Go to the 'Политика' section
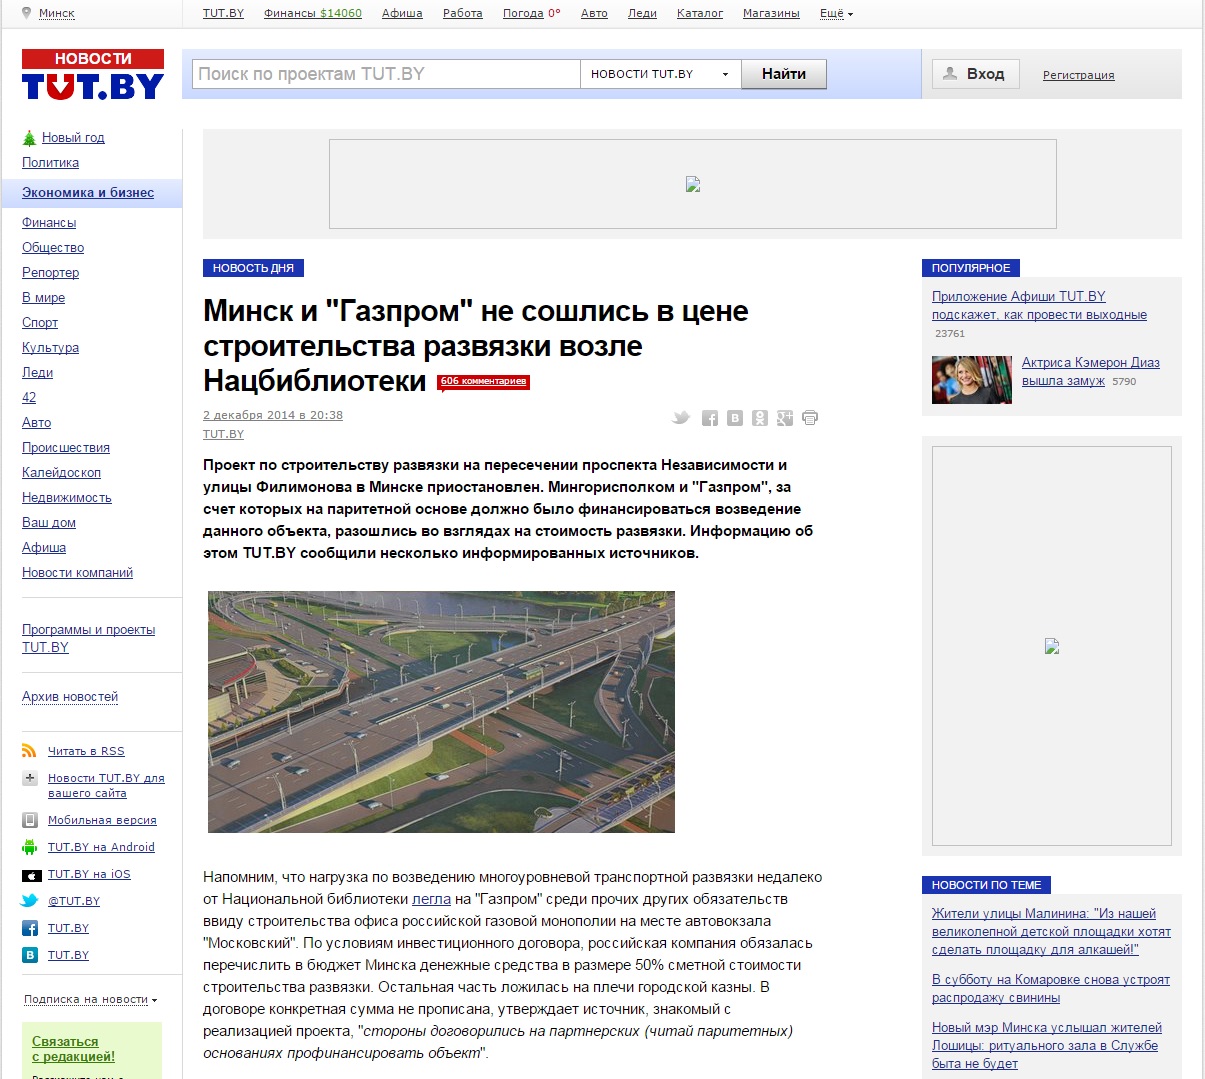The width and height of the screenshot is (1205, 1079). coord(50,163)
